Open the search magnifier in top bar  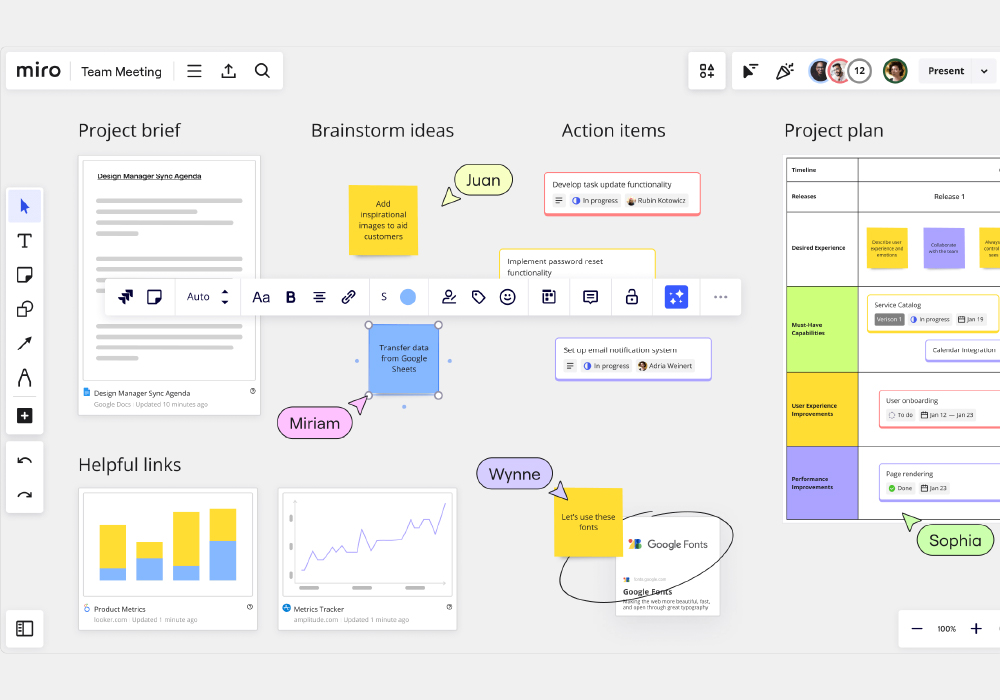pyautogui.click(x=262, y=71)
